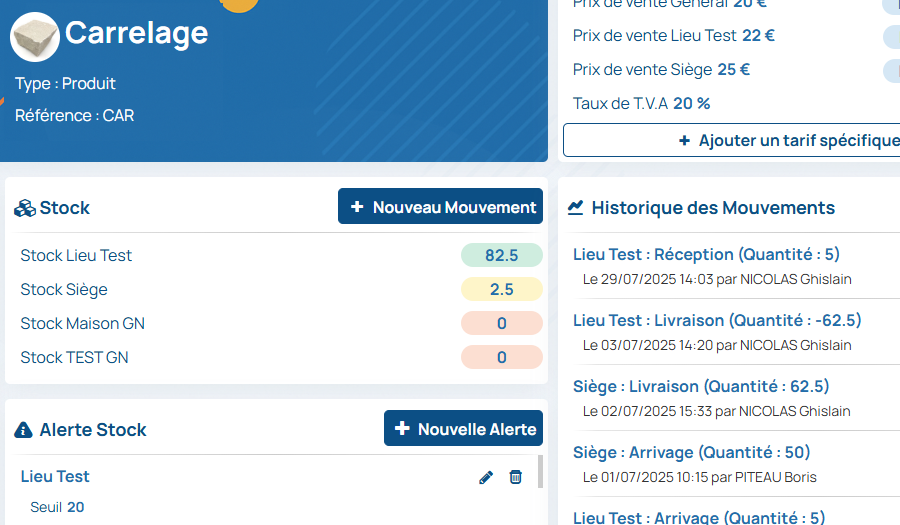The image size is (900, 525).
Task: Open the Siège Arrivage quantity 50 entry
Action: [x=691, y=452]
